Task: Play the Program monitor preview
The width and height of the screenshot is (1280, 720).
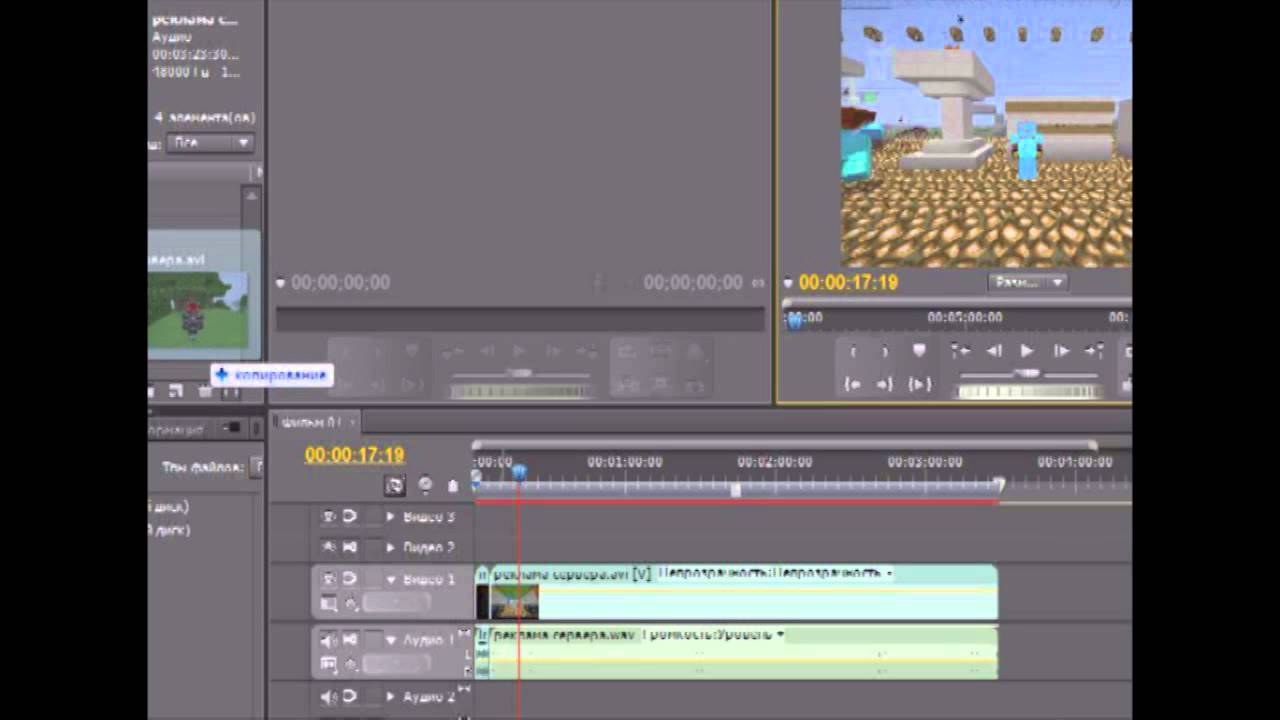Action: point(1026,351)
